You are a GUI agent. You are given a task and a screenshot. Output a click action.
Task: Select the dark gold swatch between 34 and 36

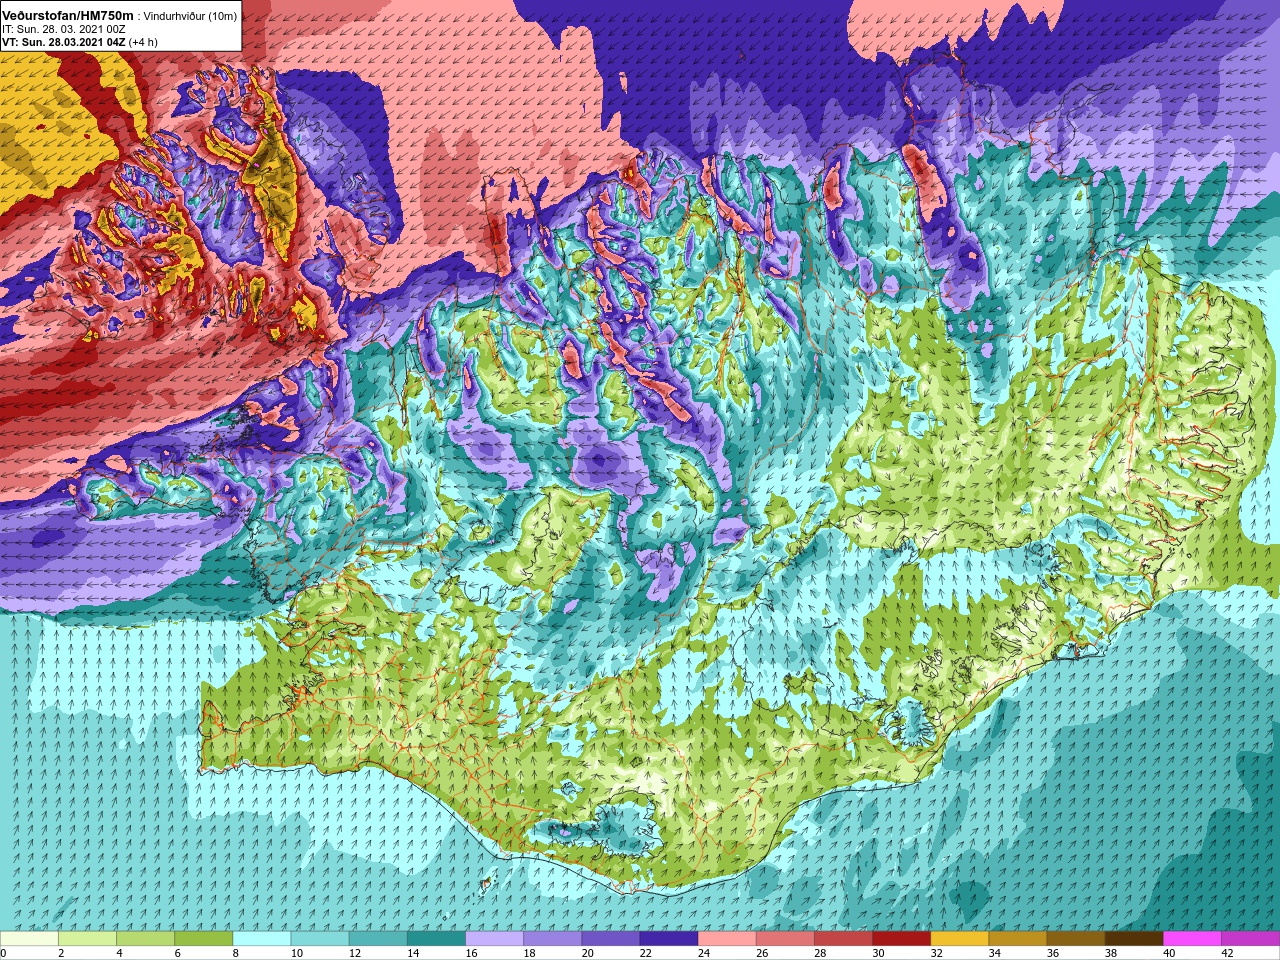[1018, 939]
